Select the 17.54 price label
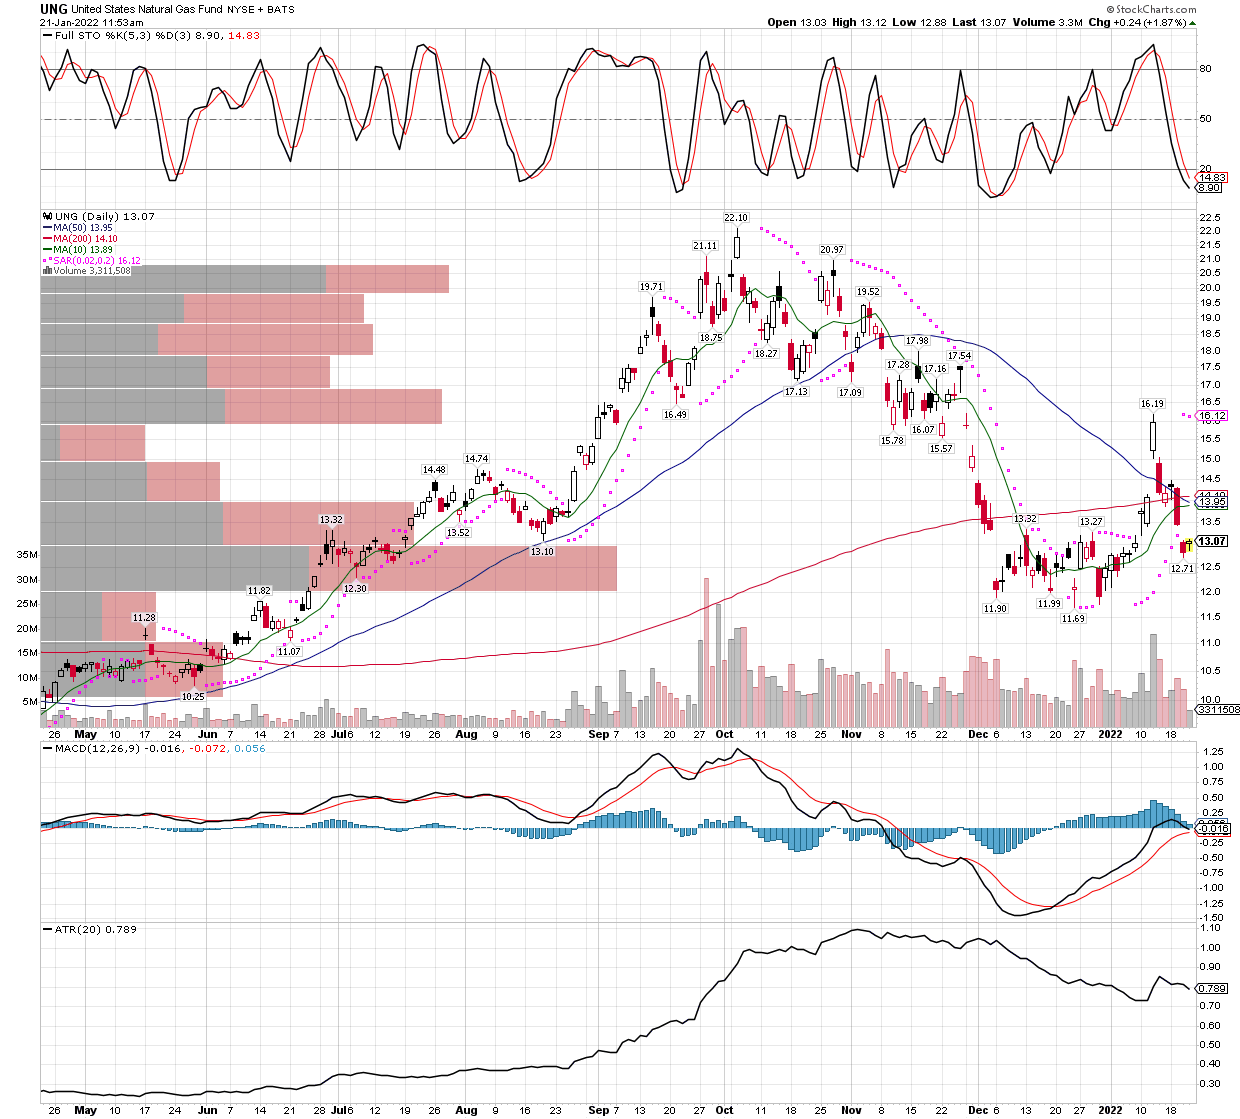Image resolution: width=1240 pixels, height=1119 pixels. (959, 356)
